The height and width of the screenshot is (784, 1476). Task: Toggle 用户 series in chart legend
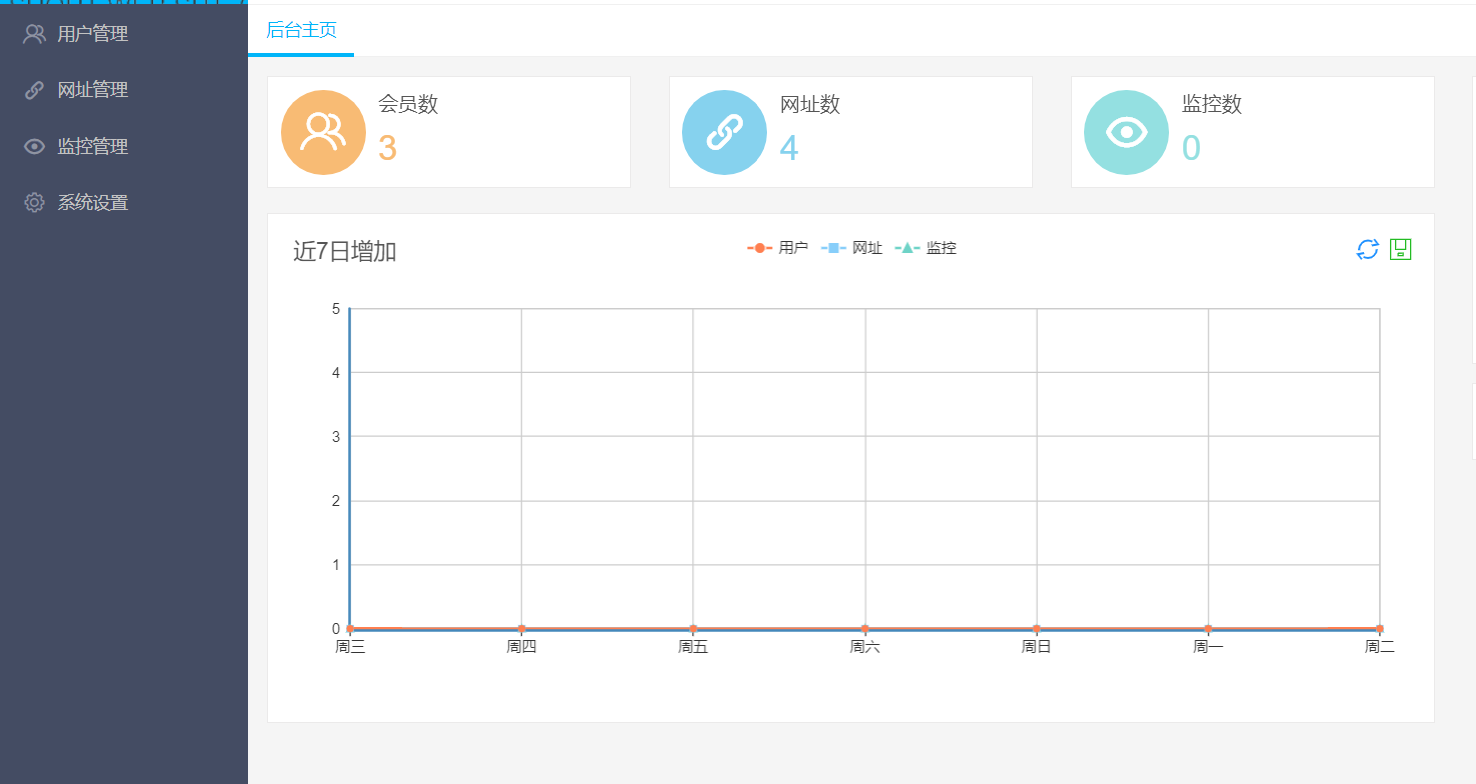[777, 248]
